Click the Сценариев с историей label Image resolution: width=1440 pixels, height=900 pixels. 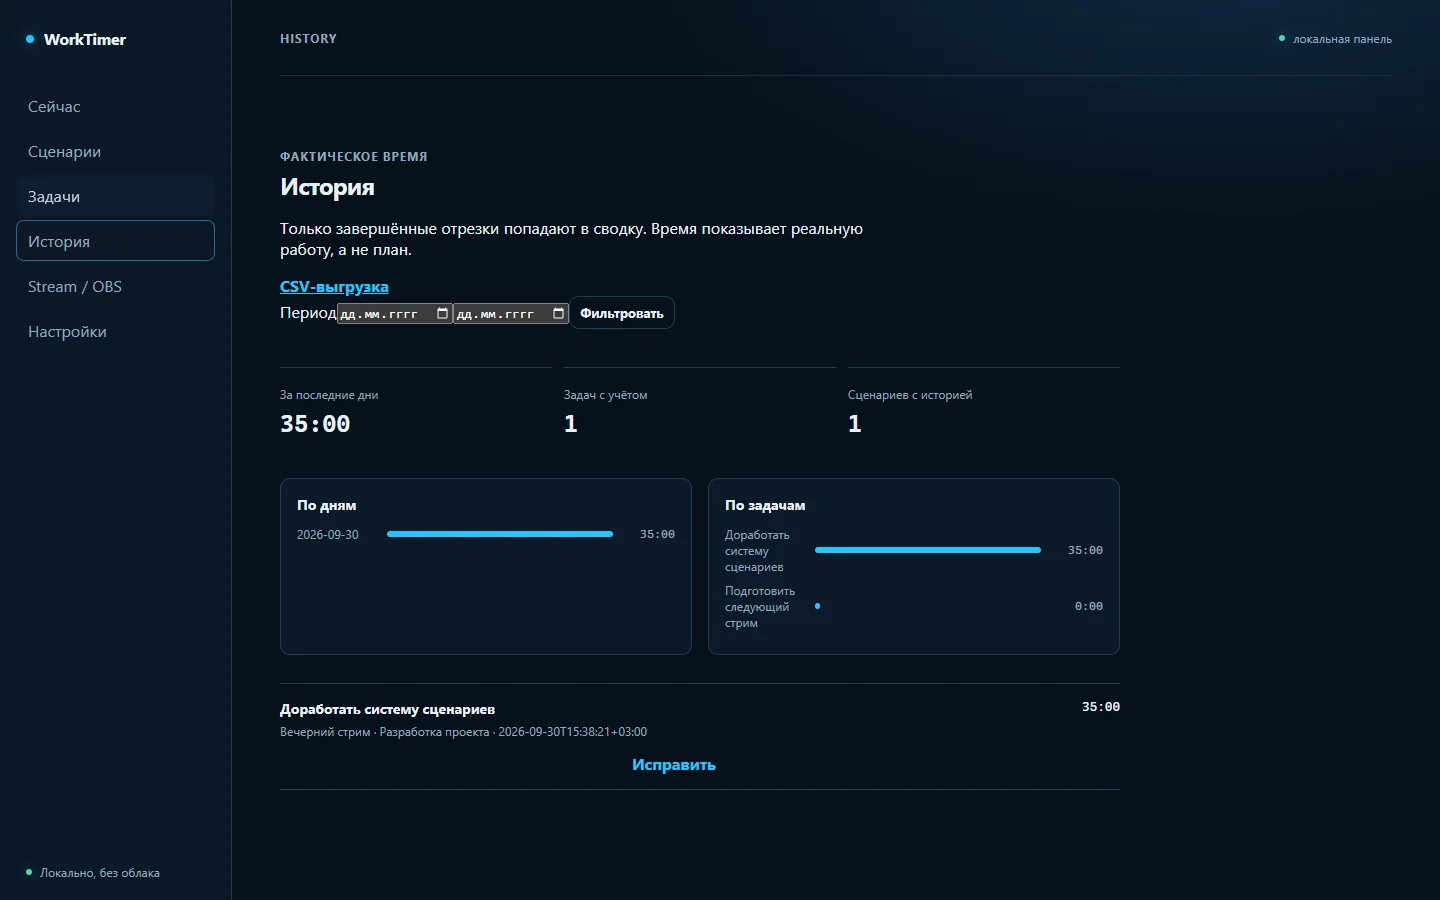[910, 395]
